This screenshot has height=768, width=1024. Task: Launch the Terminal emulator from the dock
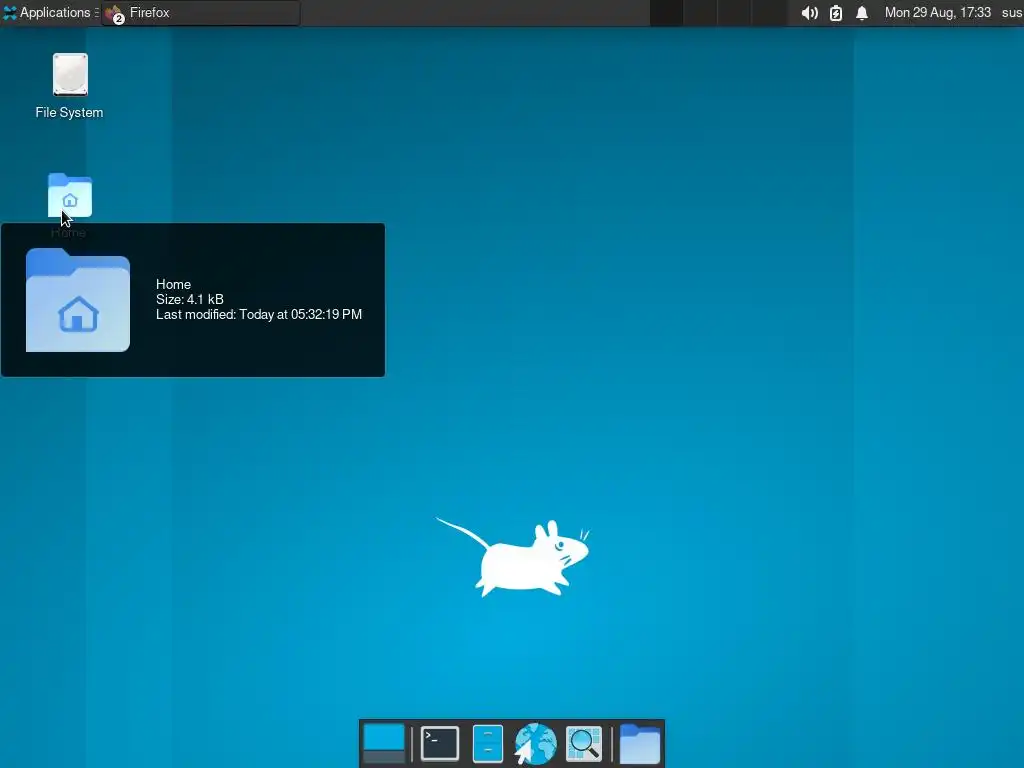point(440,744)
